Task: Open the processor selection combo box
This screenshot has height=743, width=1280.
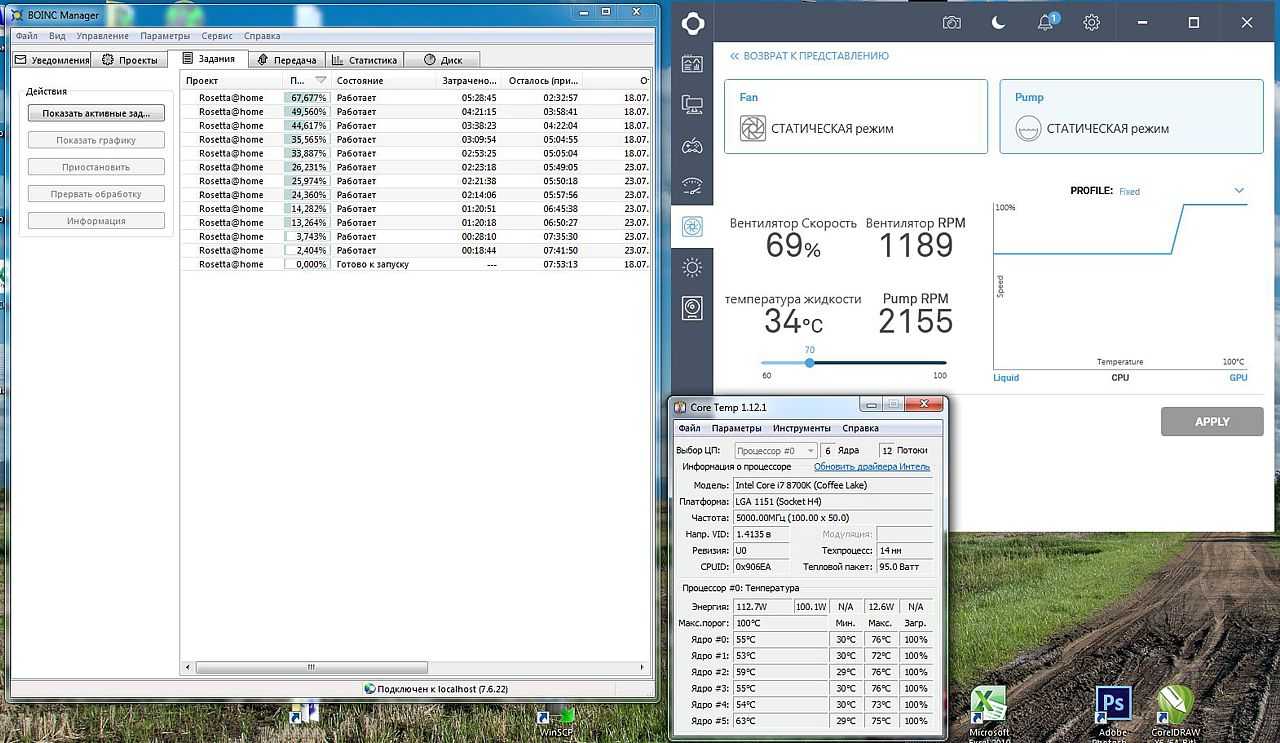Action: coord(775,451)
